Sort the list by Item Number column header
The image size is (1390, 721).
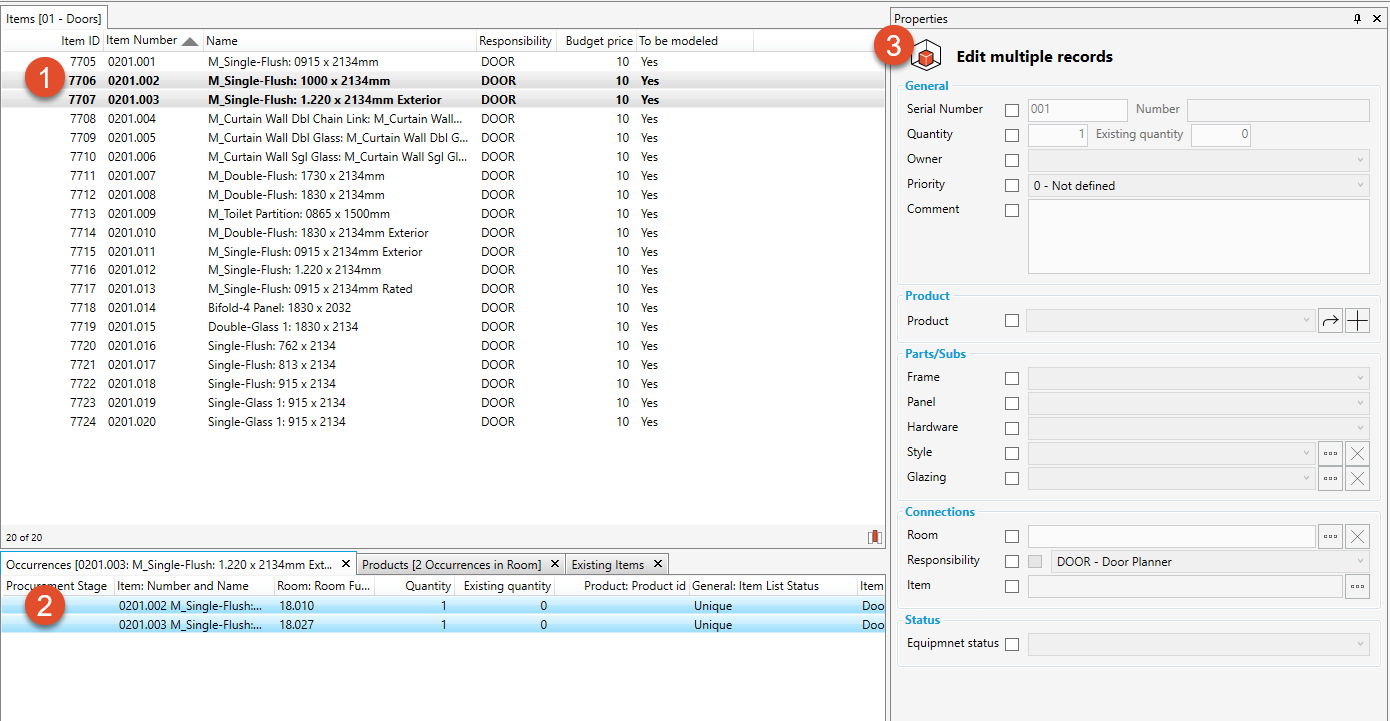(x=142, y=40)
